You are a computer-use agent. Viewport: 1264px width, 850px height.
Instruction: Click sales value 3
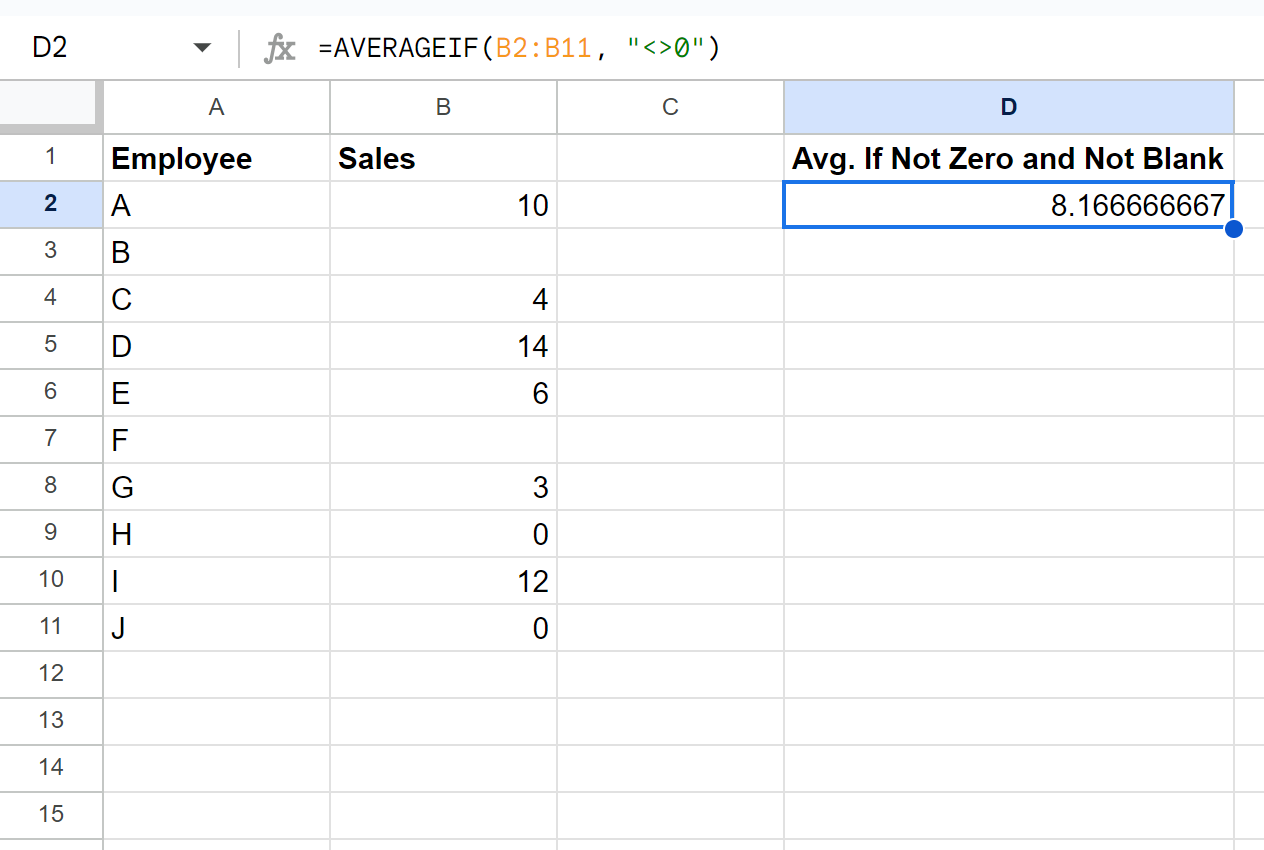(x=443, y=487)
